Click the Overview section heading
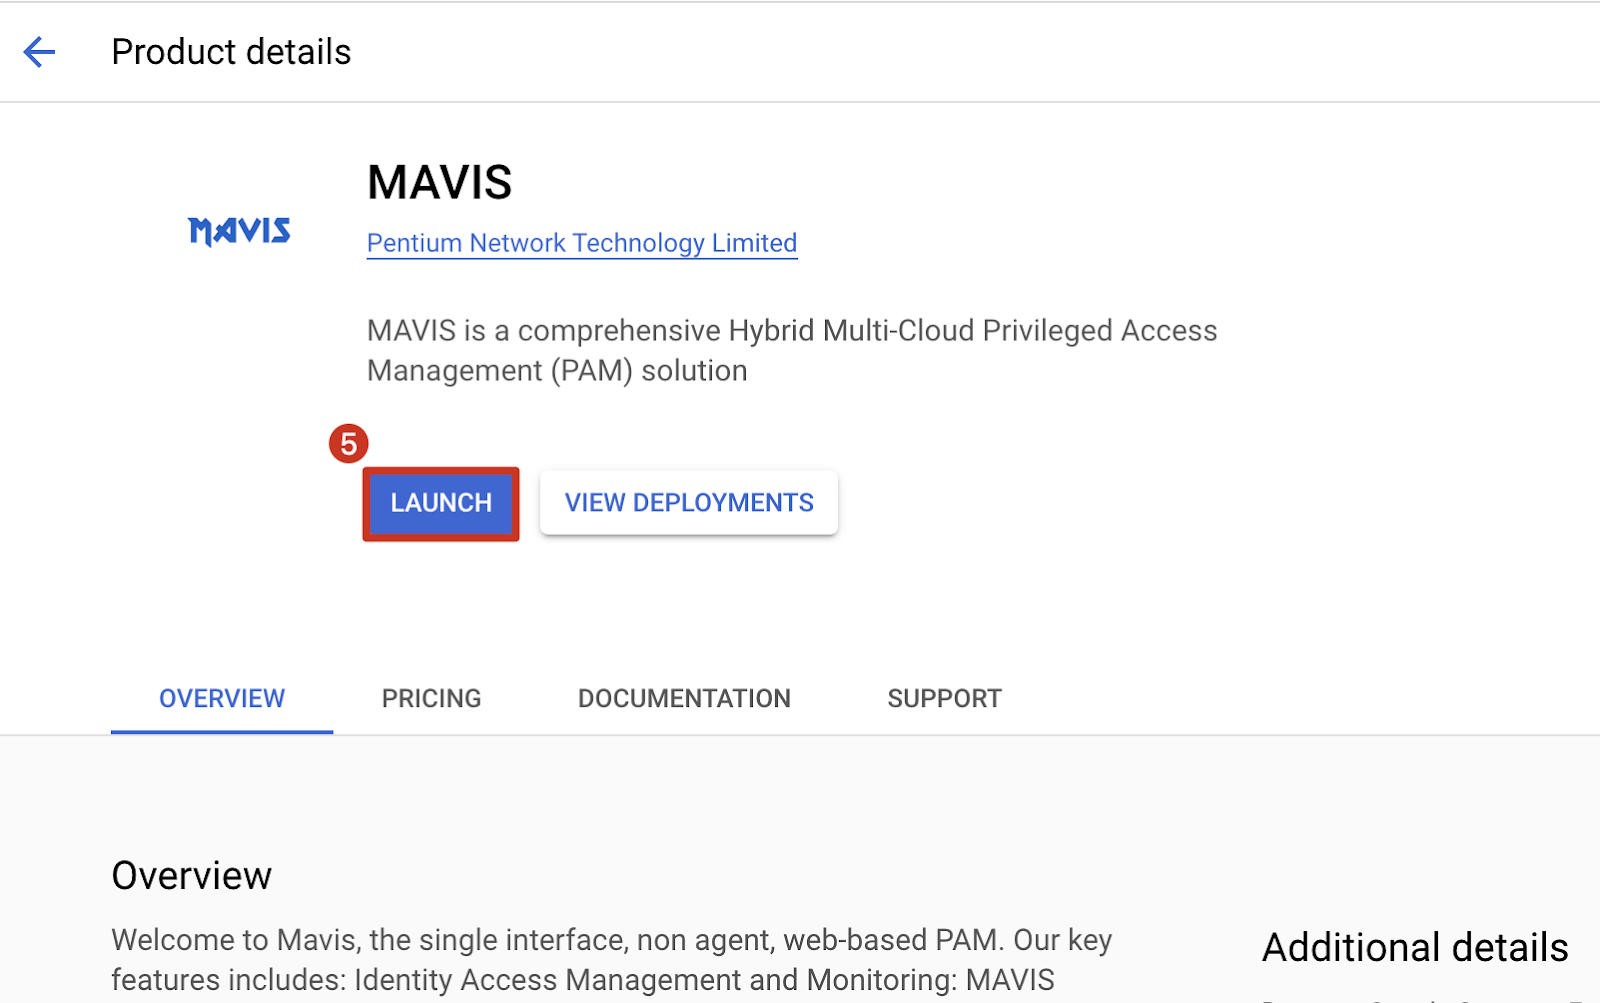Image resolution: width=1600 pixels, height=1003 pixels. pos(191,876)
